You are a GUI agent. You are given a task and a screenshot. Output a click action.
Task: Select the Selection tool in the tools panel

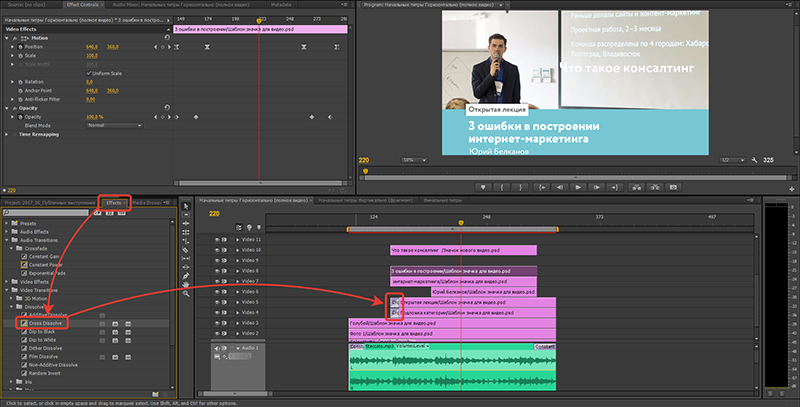(x=187, y=206)
